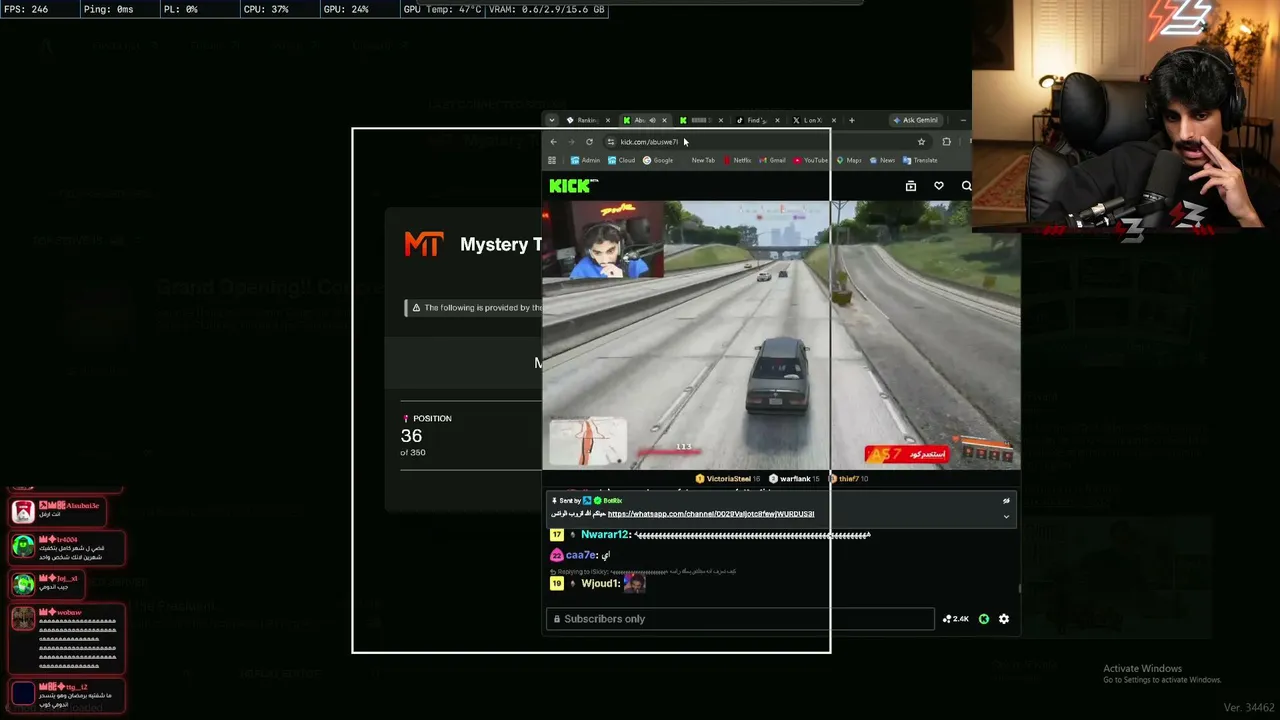Open the site info icon in address bar
This screenshot has width=1280, height=720.
pos(610,142)
